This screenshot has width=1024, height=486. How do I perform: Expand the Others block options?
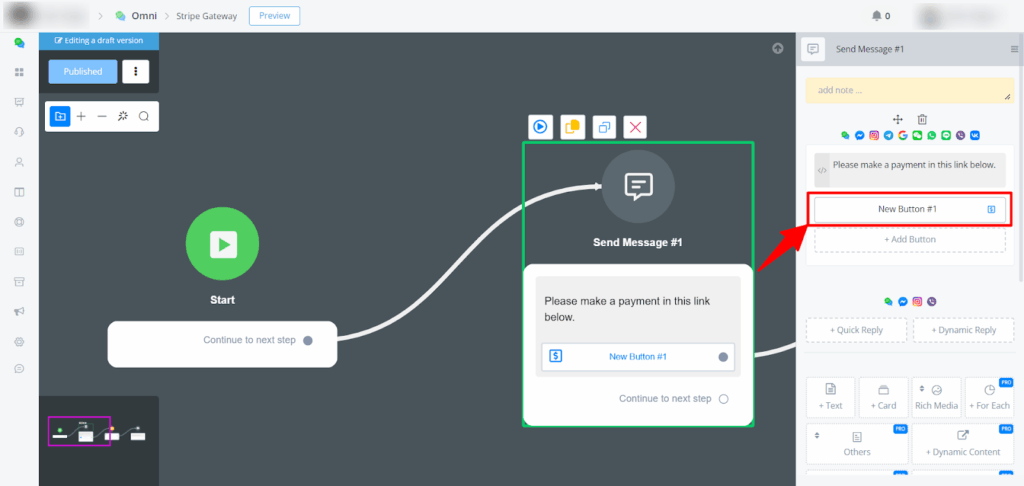[857, 443]
